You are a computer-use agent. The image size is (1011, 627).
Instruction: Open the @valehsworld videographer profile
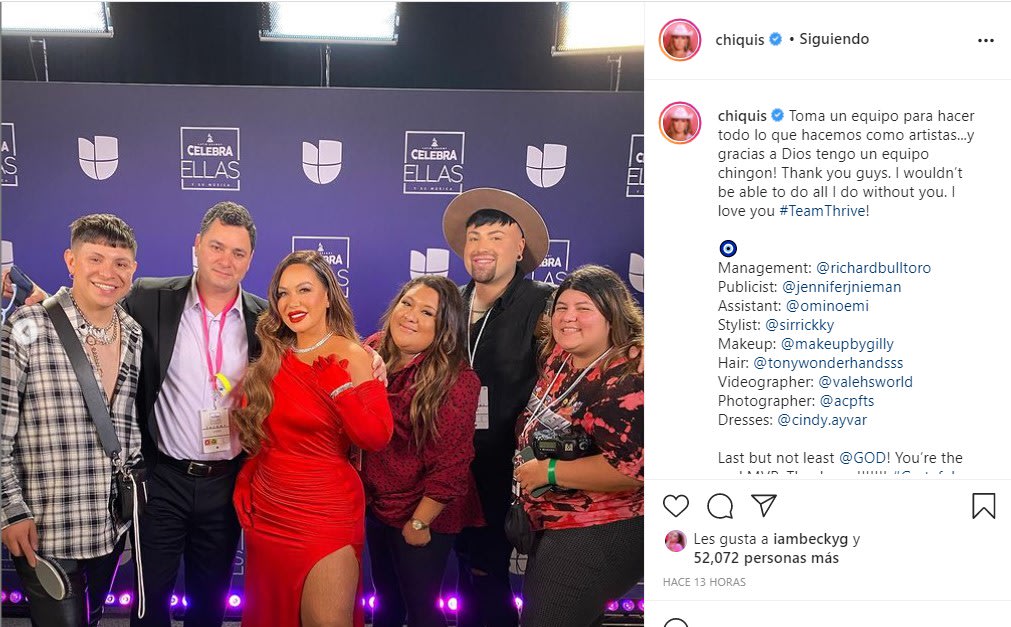pos(865,382)
